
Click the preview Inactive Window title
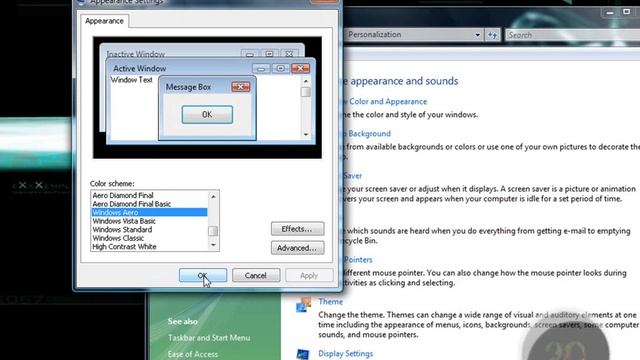[x=136, y=54]
